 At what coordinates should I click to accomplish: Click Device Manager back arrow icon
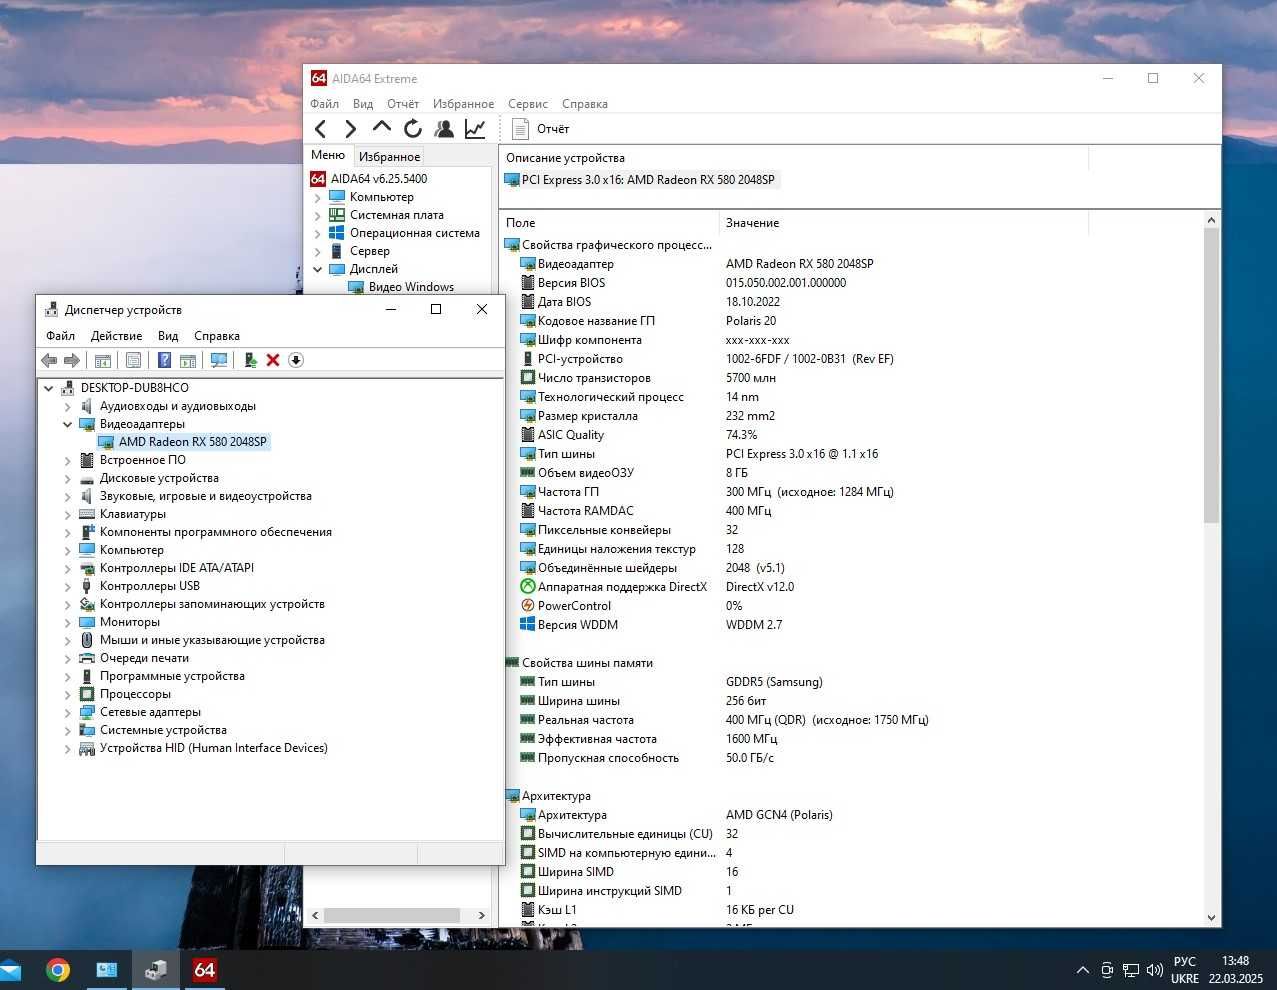coord(49,360)
